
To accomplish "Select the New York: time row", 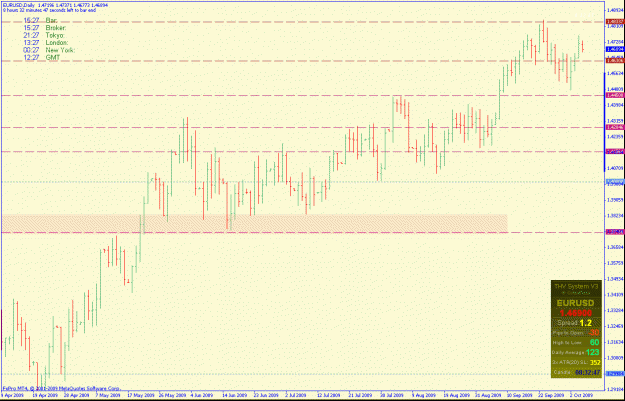I will pyautogui.click(x=49, y=50).
